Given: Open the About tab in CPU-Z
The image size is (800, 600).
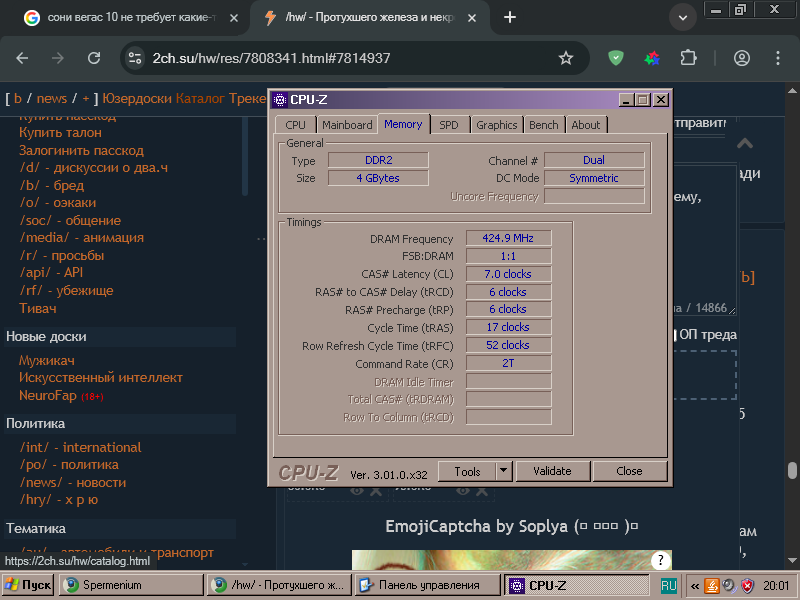Looking at the screenshot, I should point(586,125).
